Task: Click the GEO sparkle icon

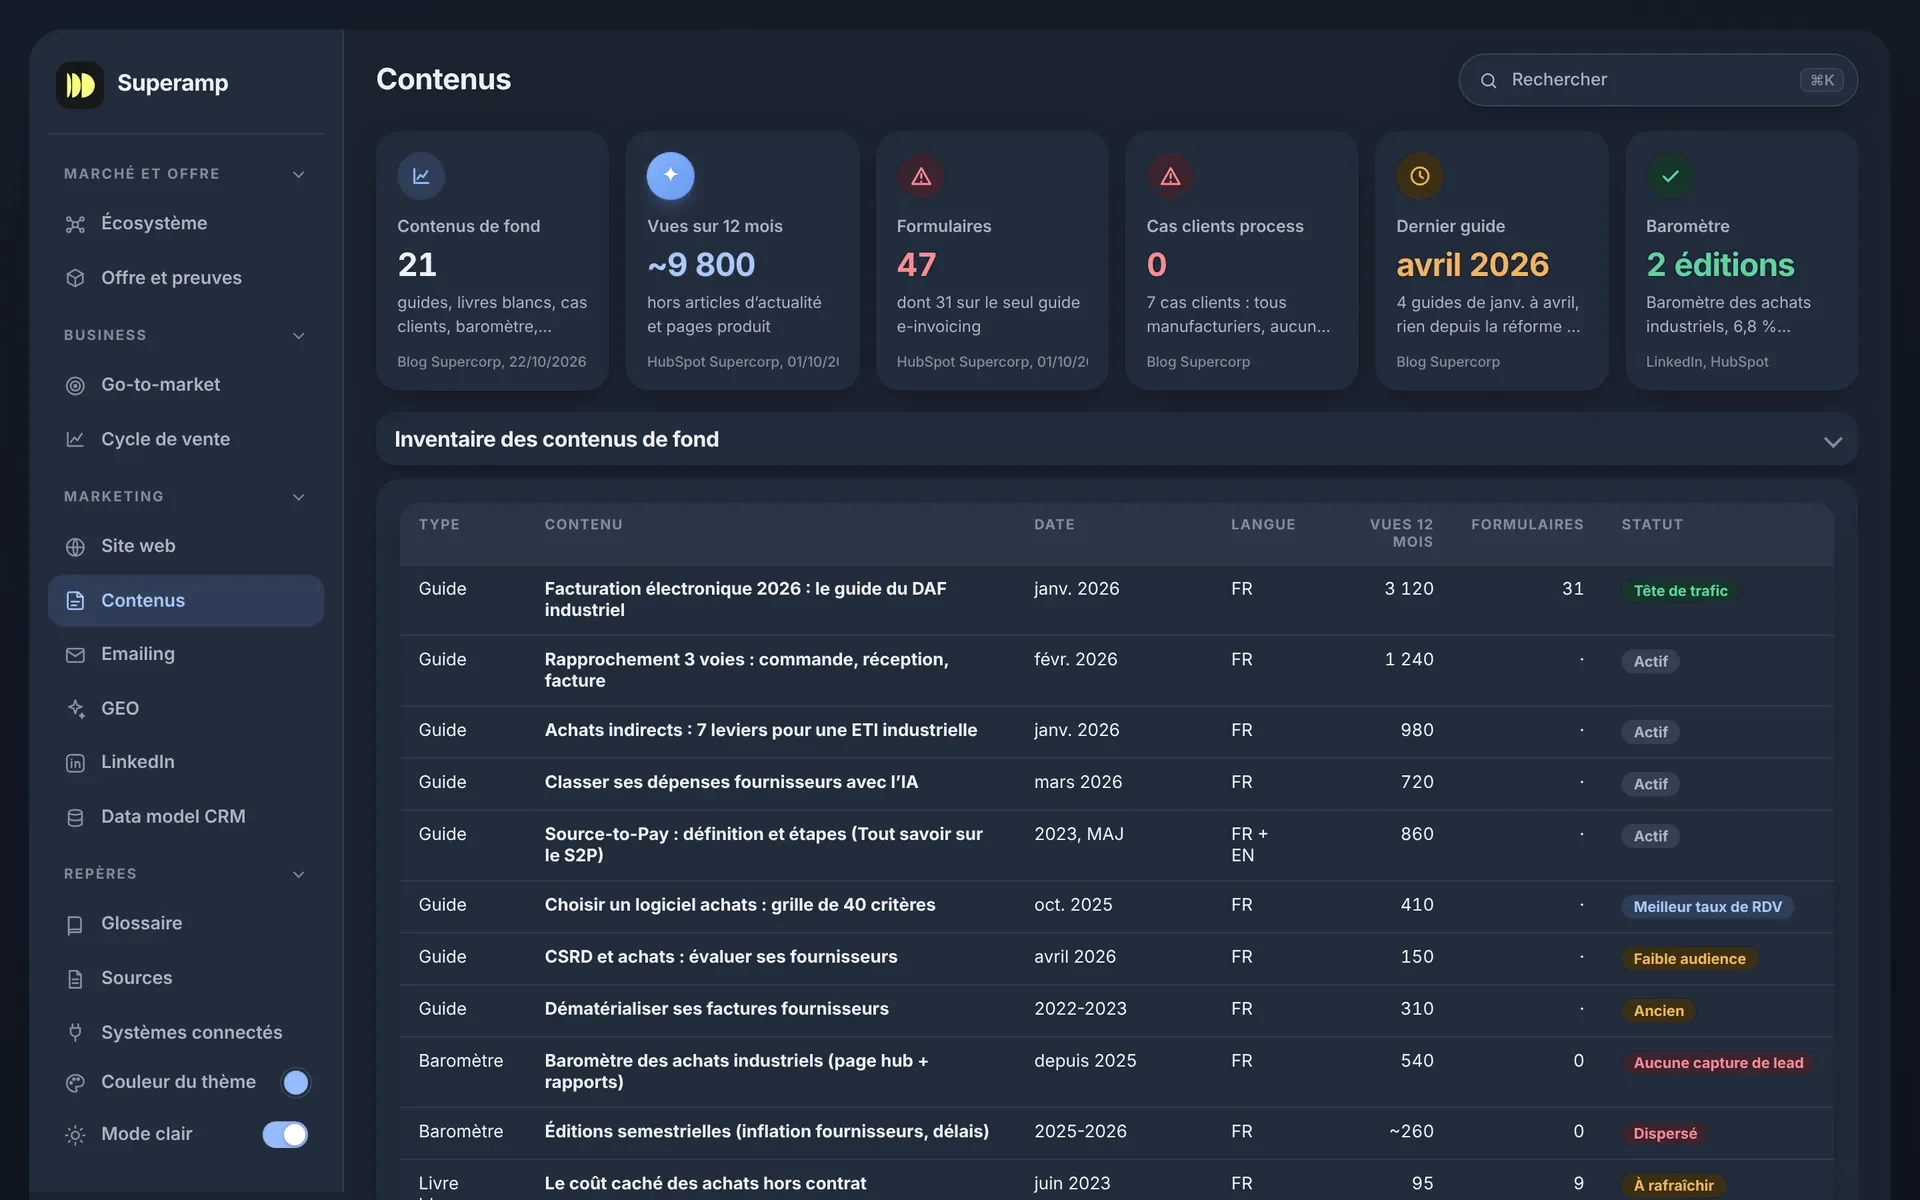Action: click(x=75, y=709)
